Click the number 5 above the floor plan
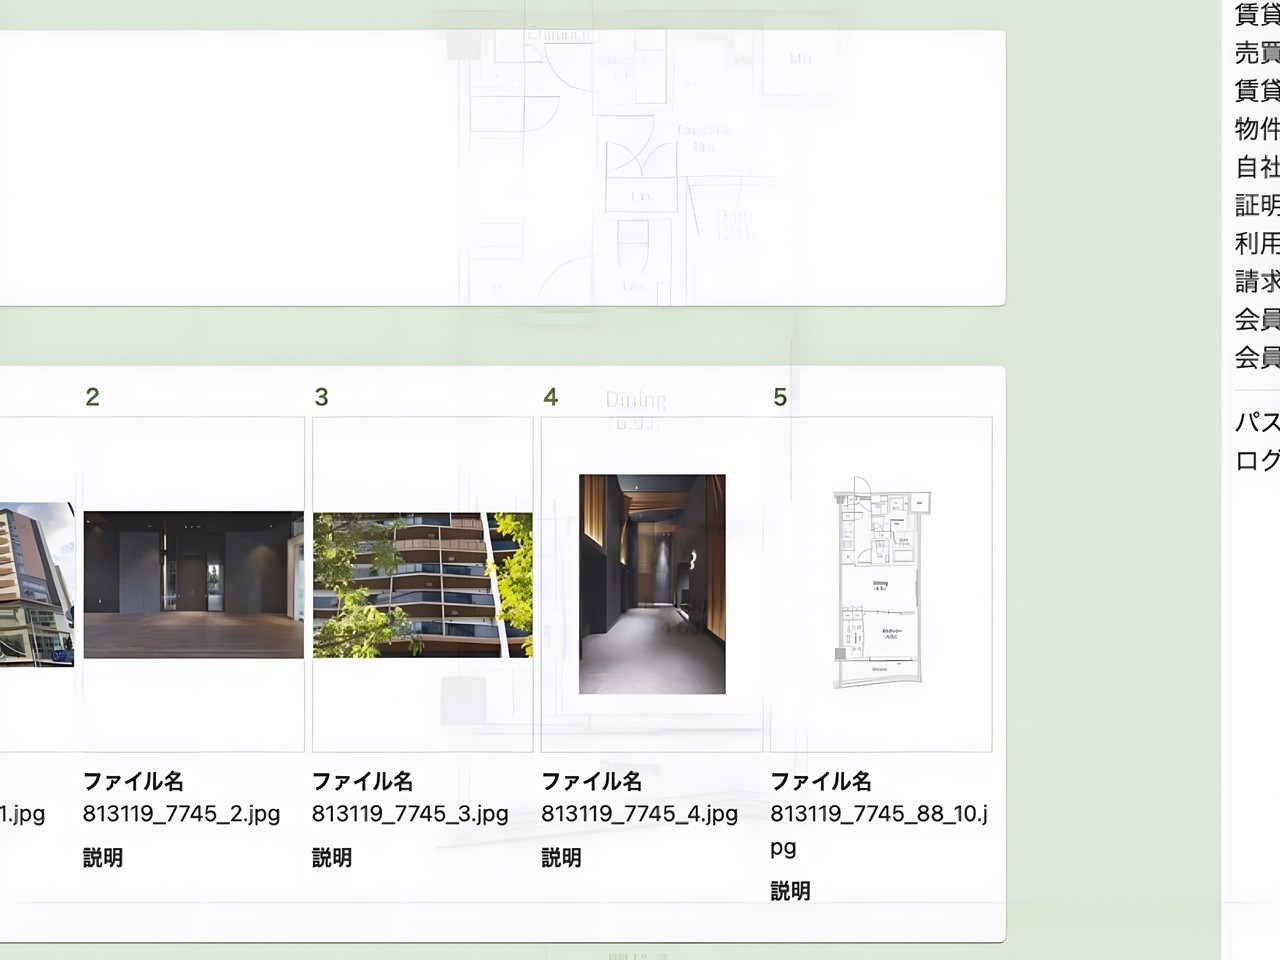The image size is (1280, 960). [780, 397]
